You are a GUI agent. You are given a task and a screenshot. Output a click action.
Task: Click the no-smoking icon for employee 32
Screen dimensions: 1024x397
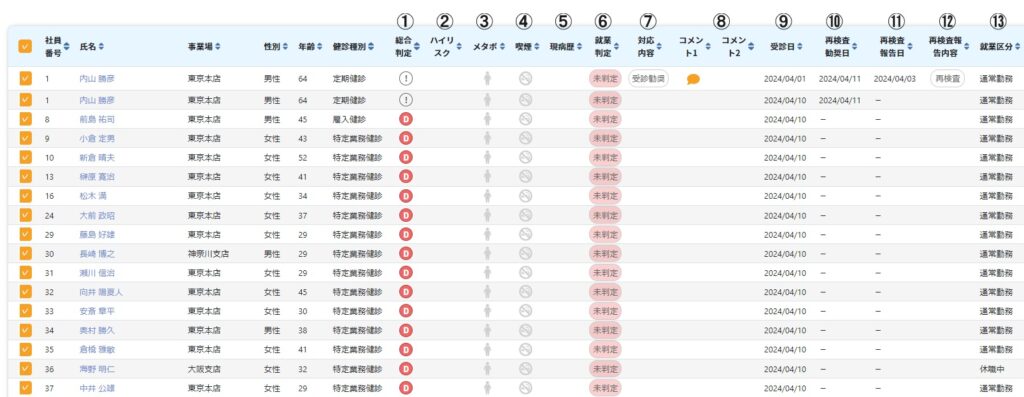[x=525, y=292]
